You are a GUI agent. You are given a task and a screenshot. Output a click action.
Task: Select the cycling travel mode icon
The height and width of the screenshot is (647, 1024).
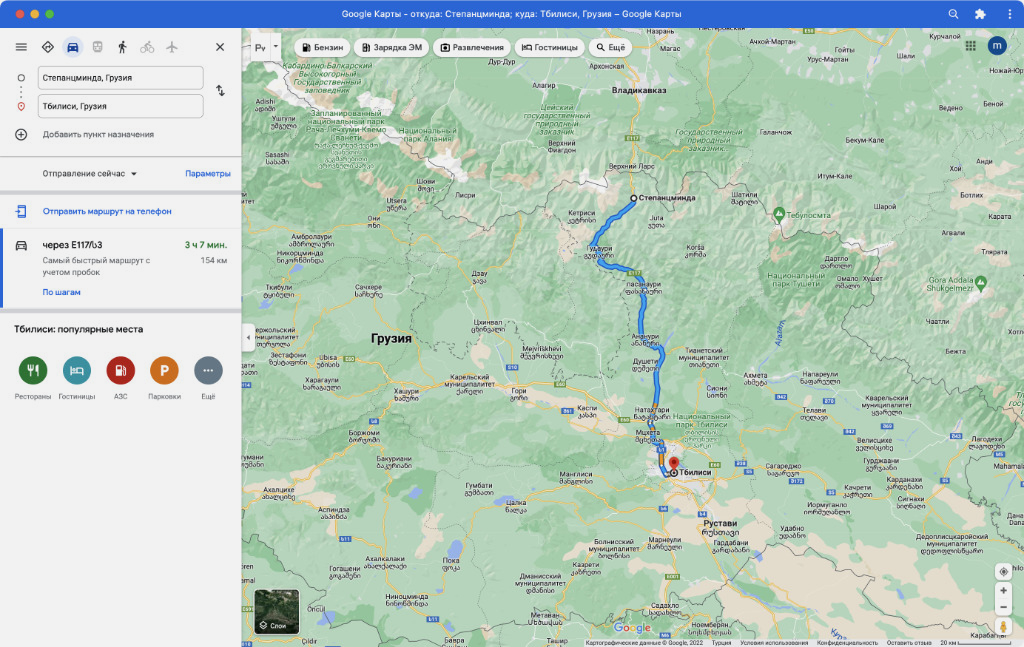(147, 47)
